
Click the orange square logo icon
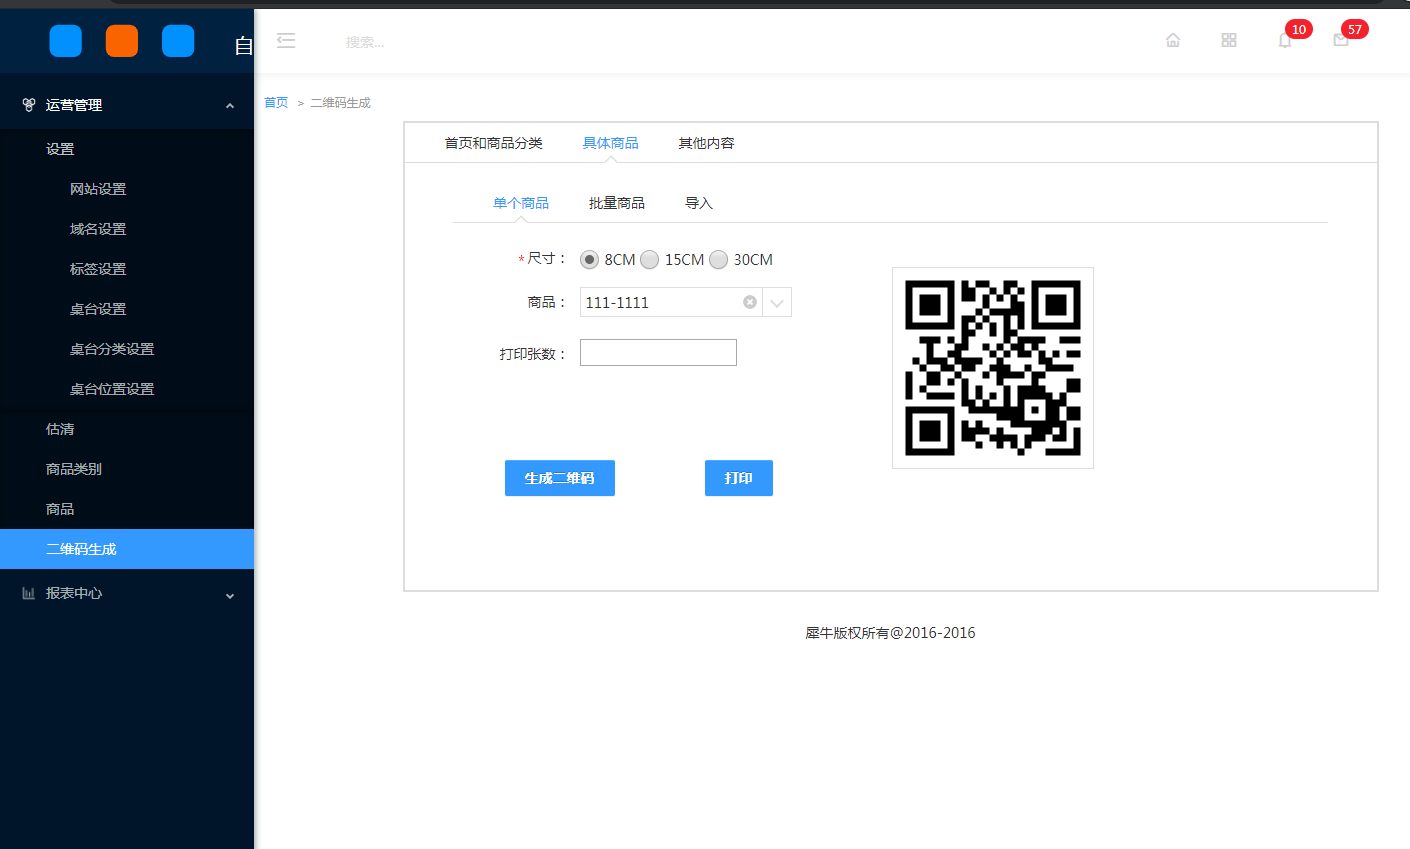122,41
